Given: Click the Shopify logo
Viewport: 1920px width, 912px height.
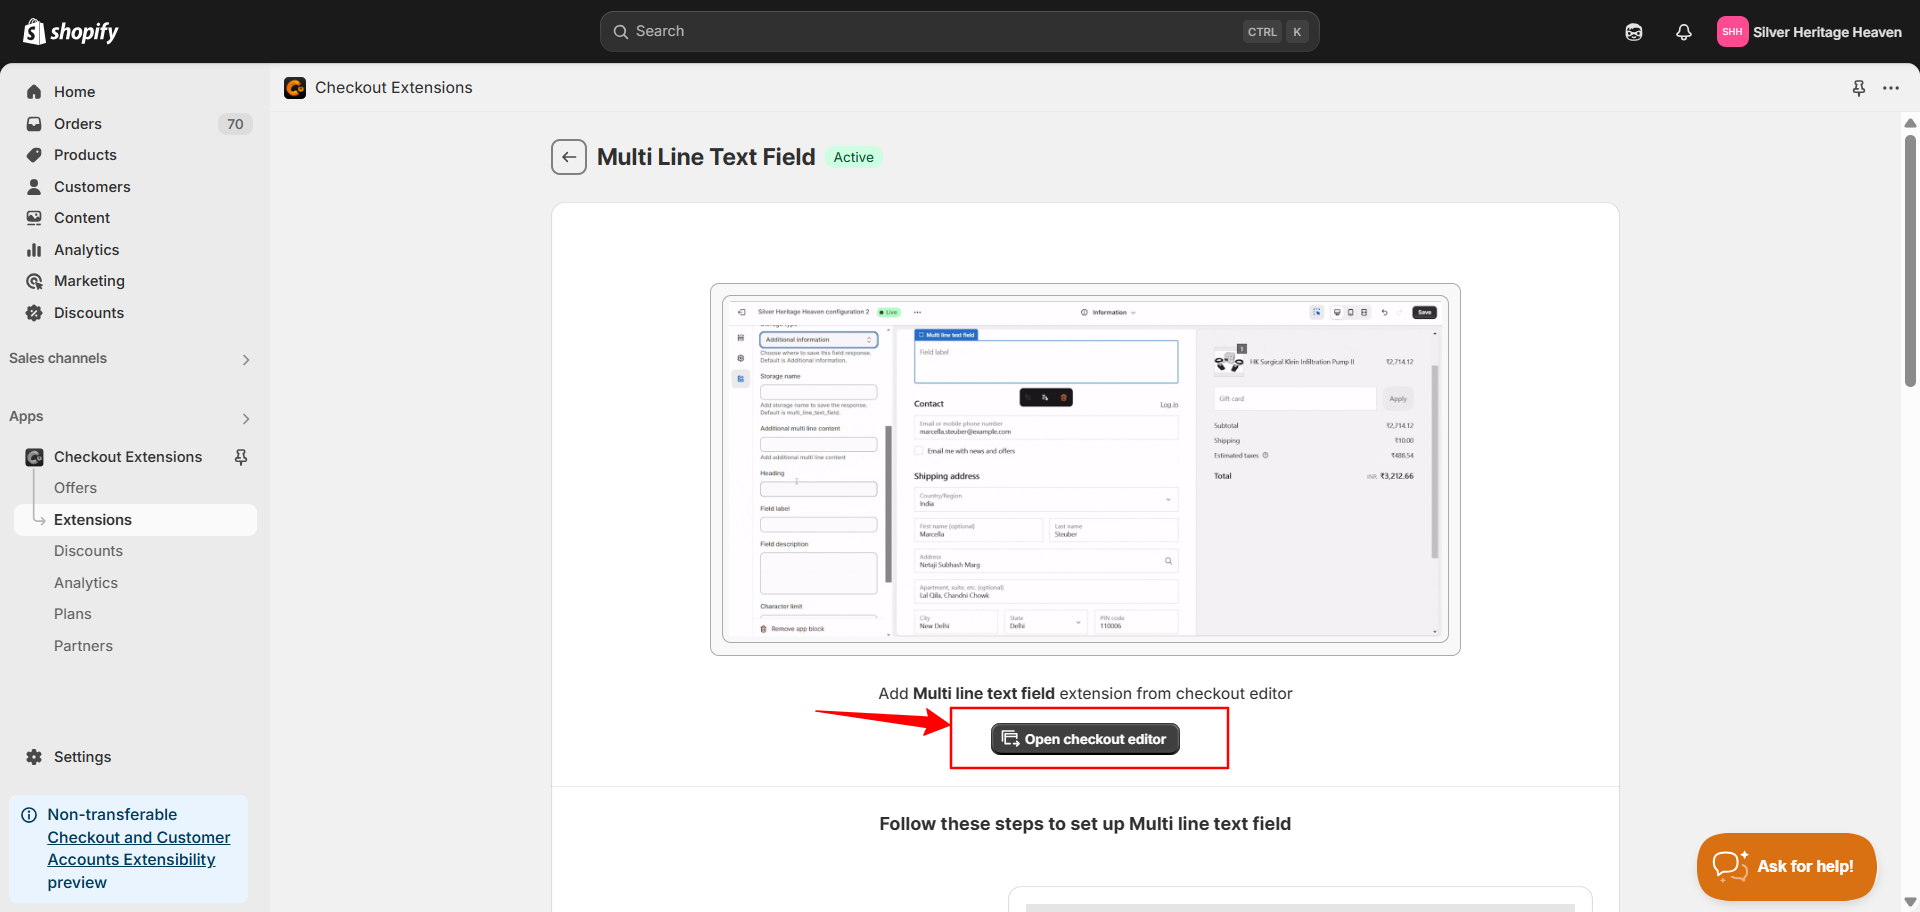Looking at the screenshot, I should [70, 32].
